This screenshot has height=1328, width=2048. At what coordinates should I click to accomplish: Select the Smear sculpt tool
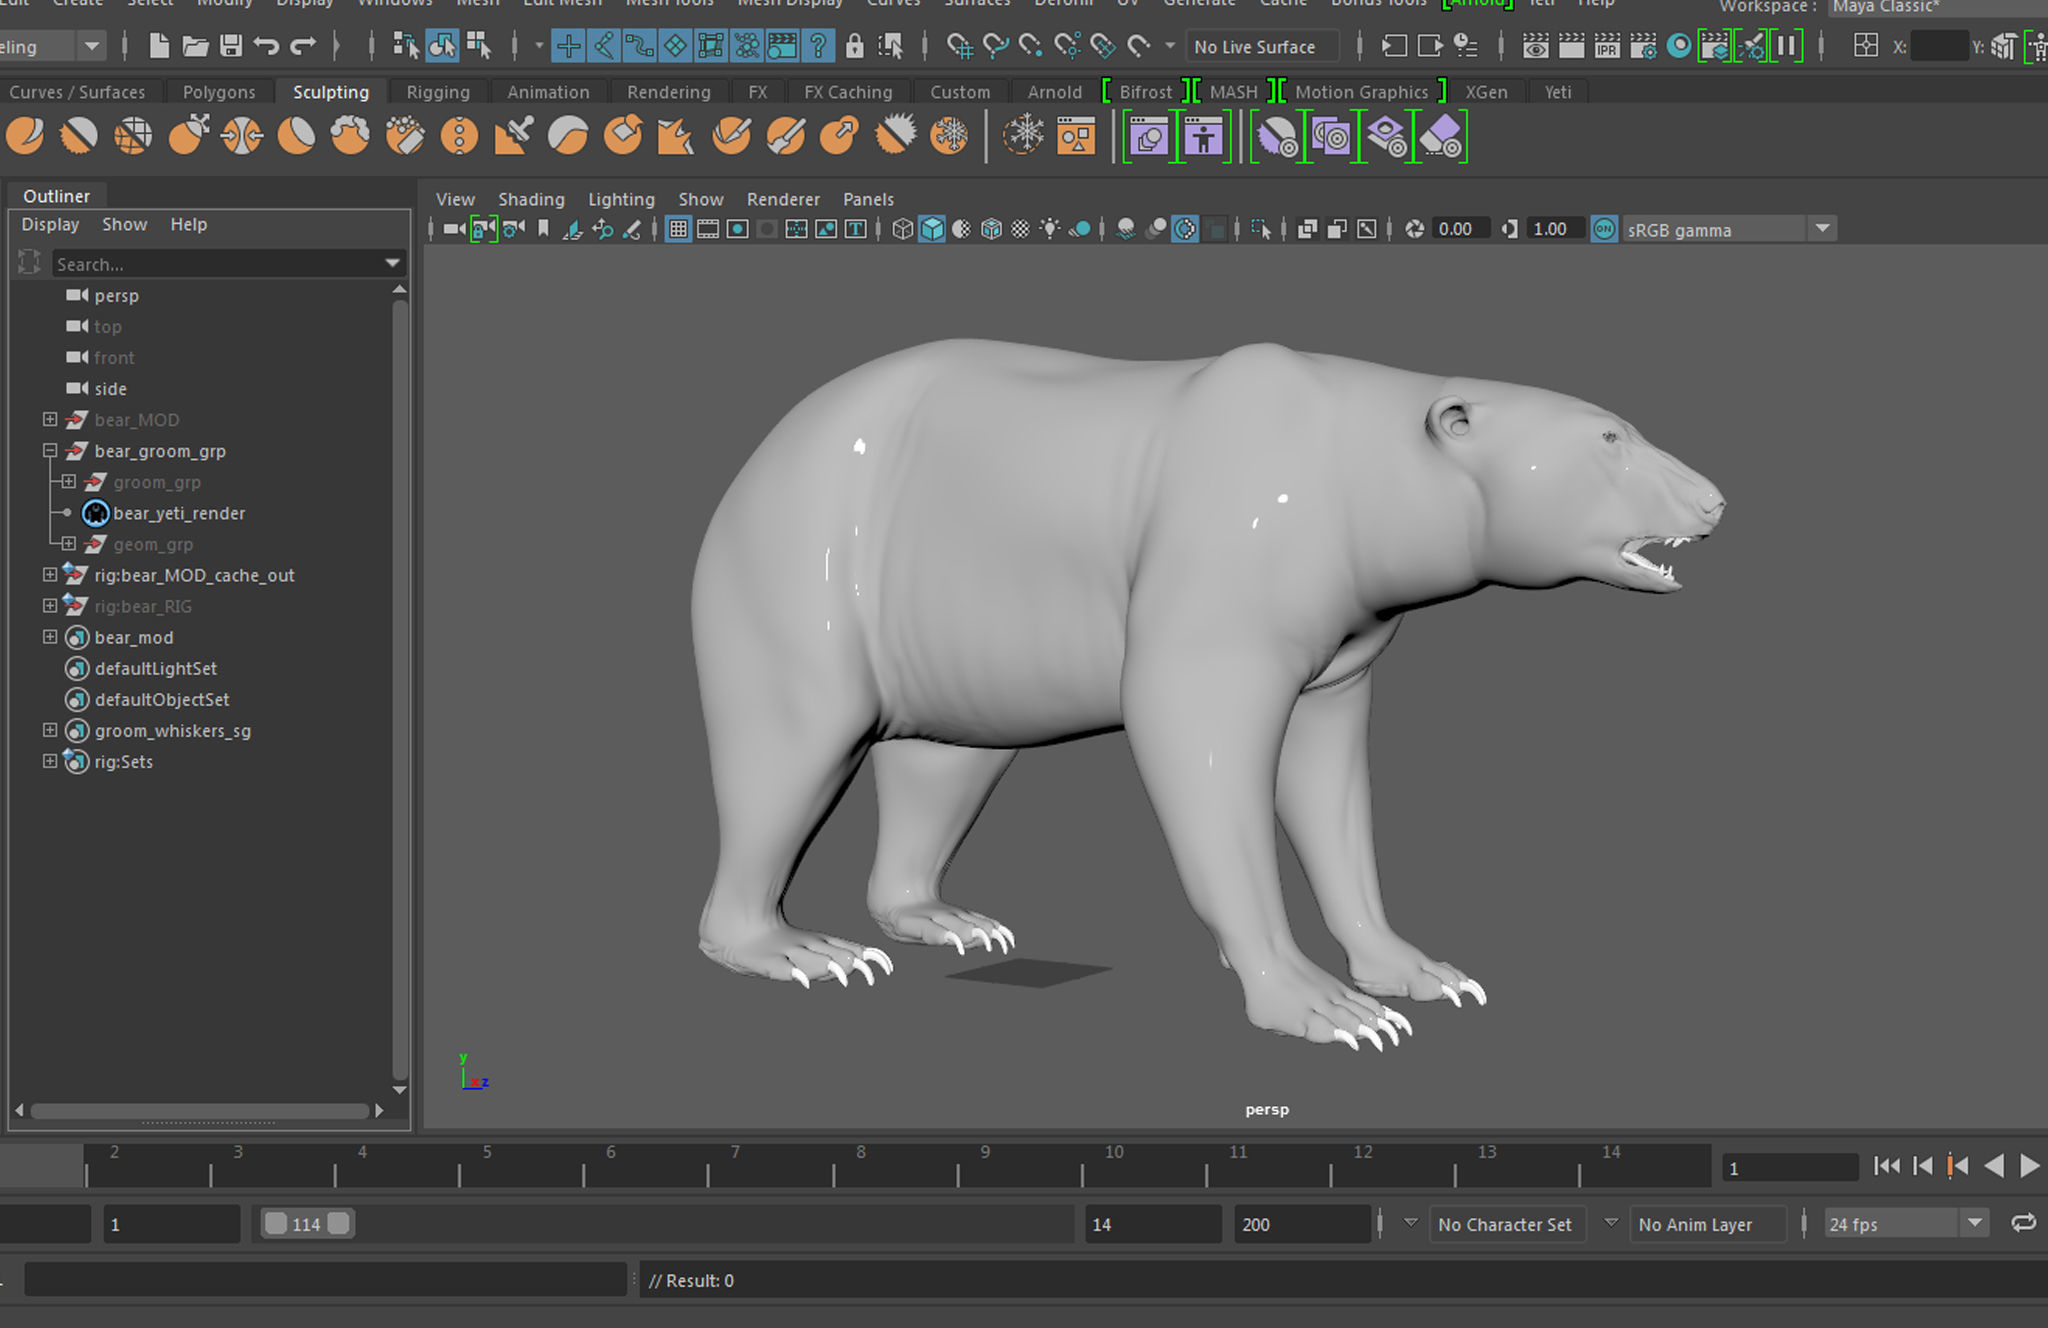(x=785, y=136)
